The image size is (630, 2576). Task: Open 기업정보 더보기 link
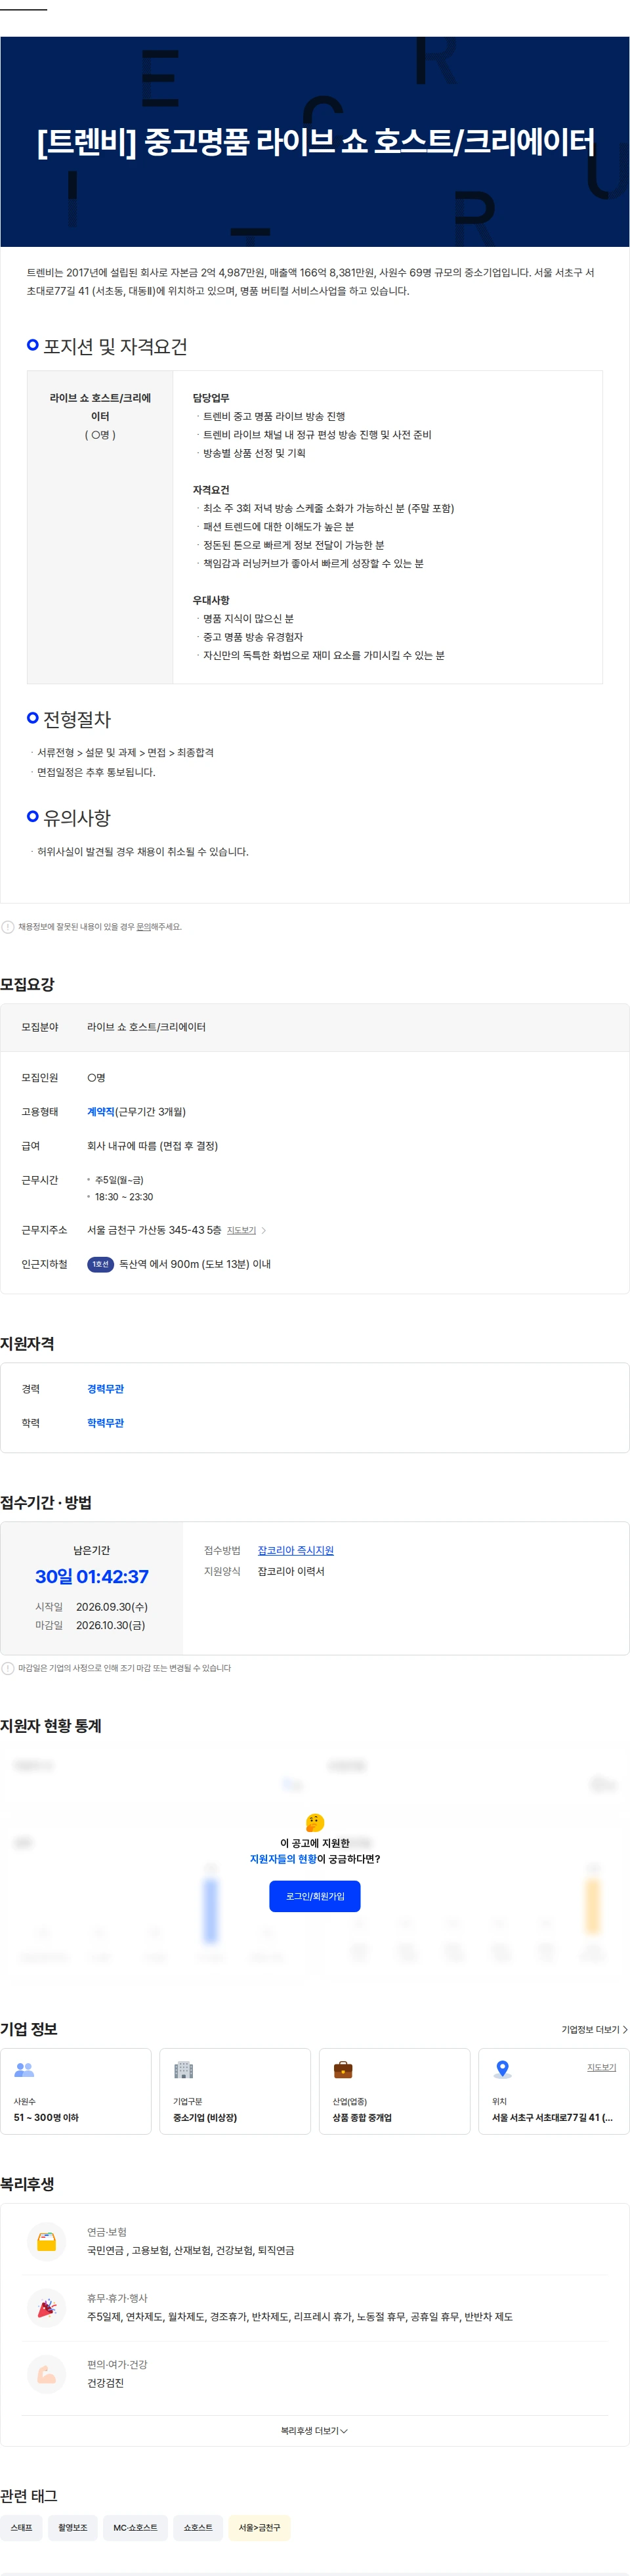[594, 2029]
